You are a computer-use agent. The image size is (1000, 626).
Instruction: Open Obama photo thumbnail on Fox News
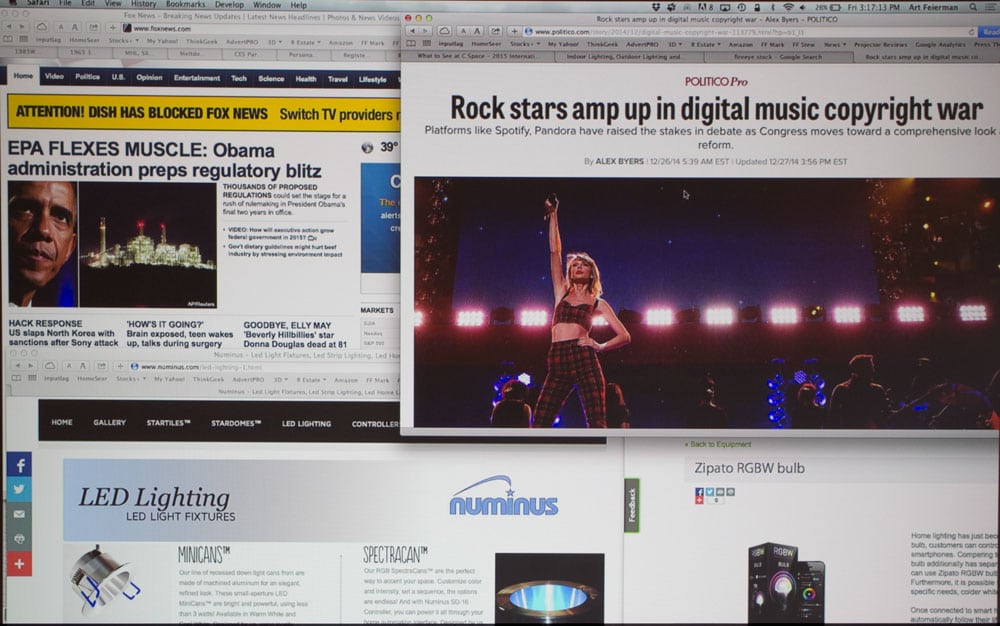pyautogui.click(x=43, y=244)
